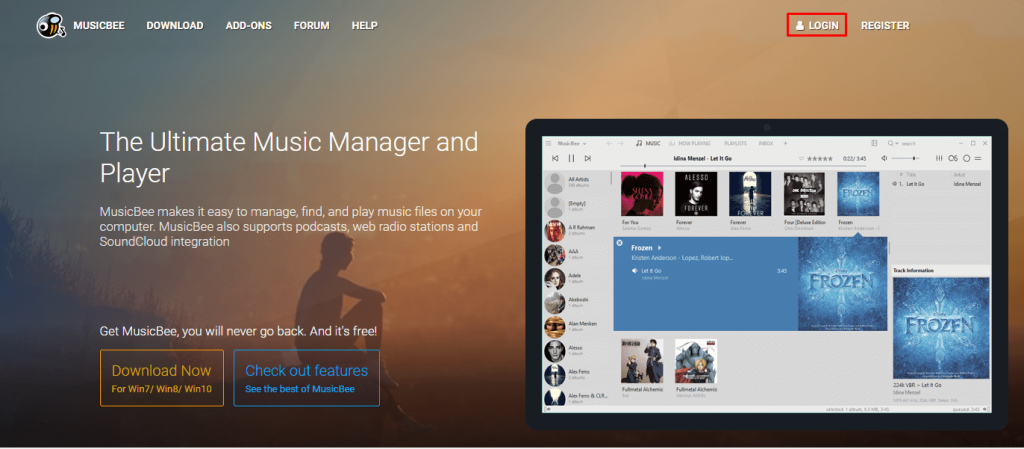Open the search magnifier dropdown
Viewport: 1024px width, 449px height.
(x=893, y=143)
